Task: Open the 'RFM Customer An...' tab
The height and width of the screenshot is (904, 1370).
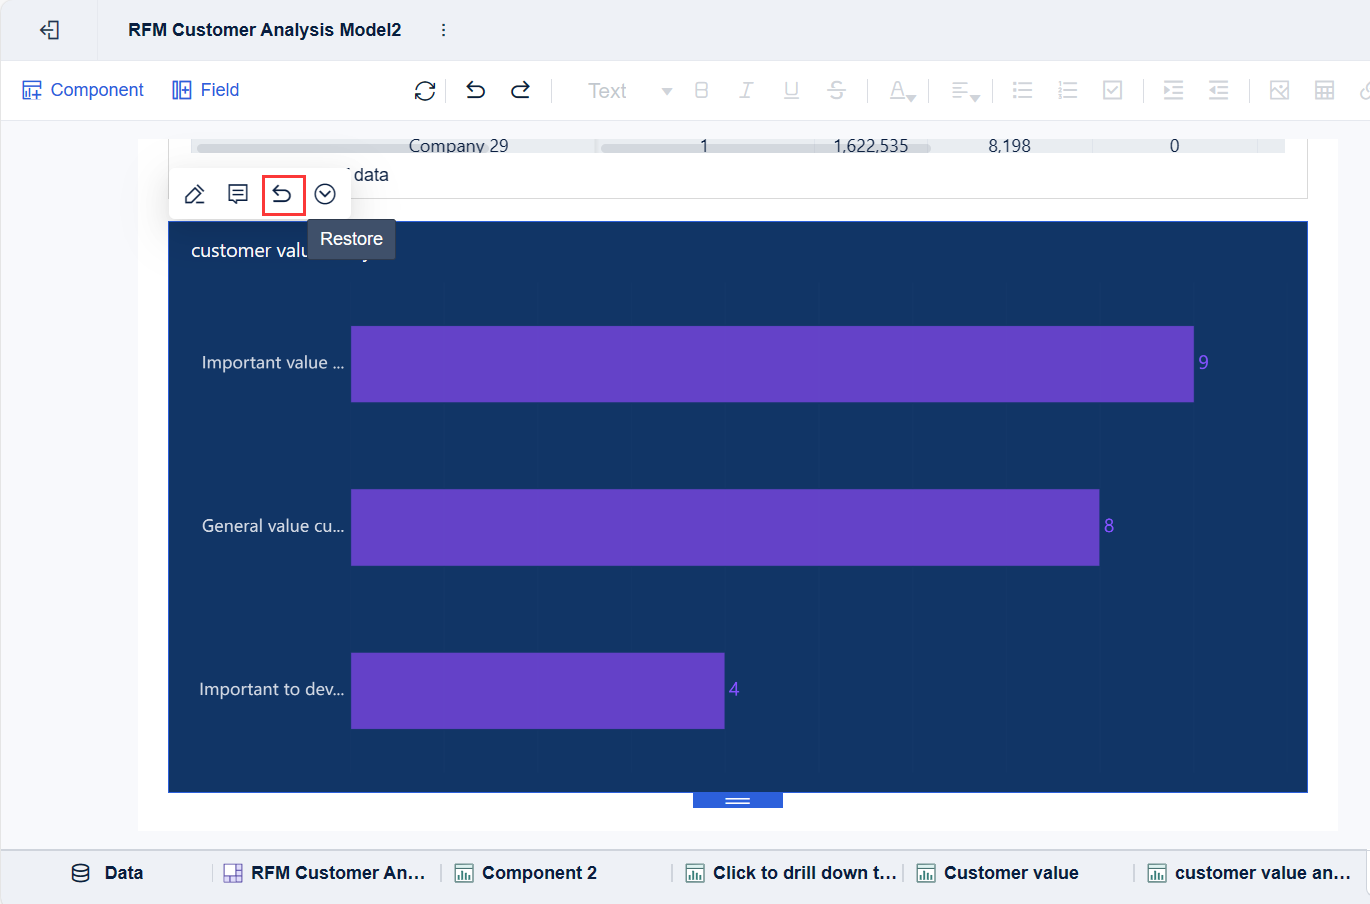Action: tap(324, 873)
